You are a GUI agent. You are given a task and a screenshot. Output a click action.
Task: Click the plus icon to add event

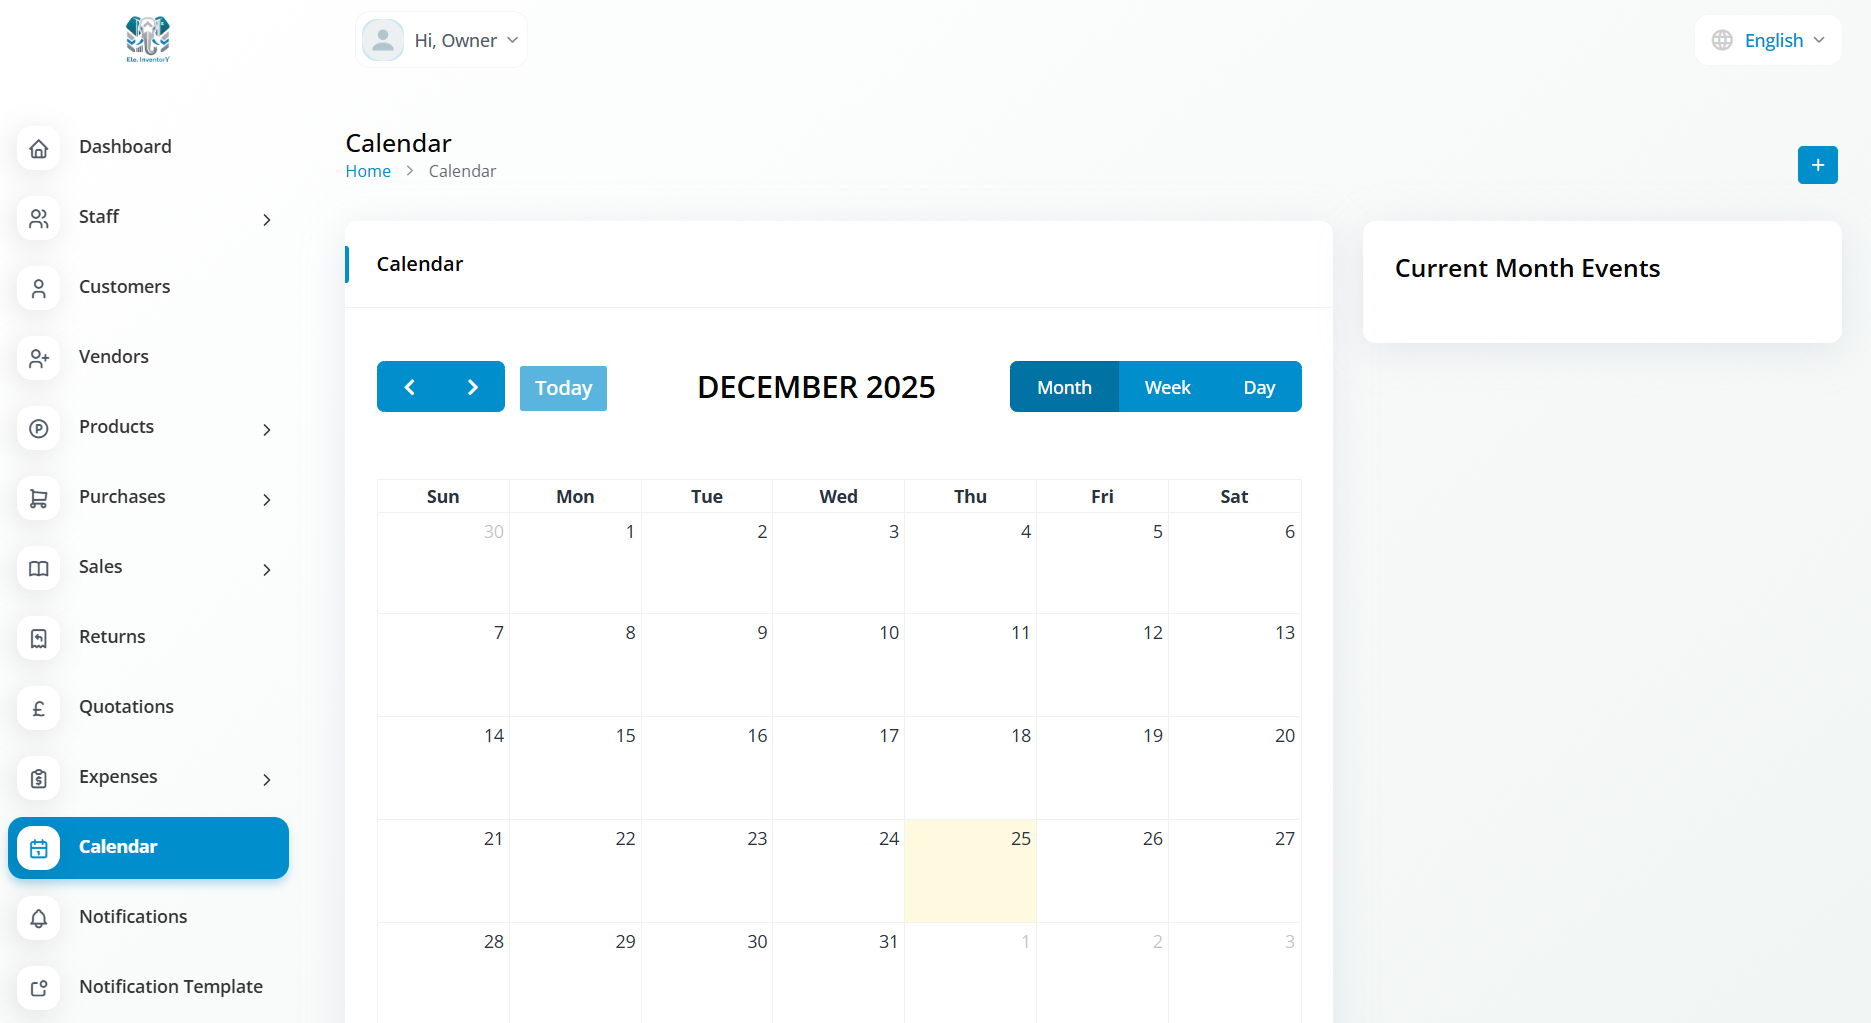(1817, 165)
